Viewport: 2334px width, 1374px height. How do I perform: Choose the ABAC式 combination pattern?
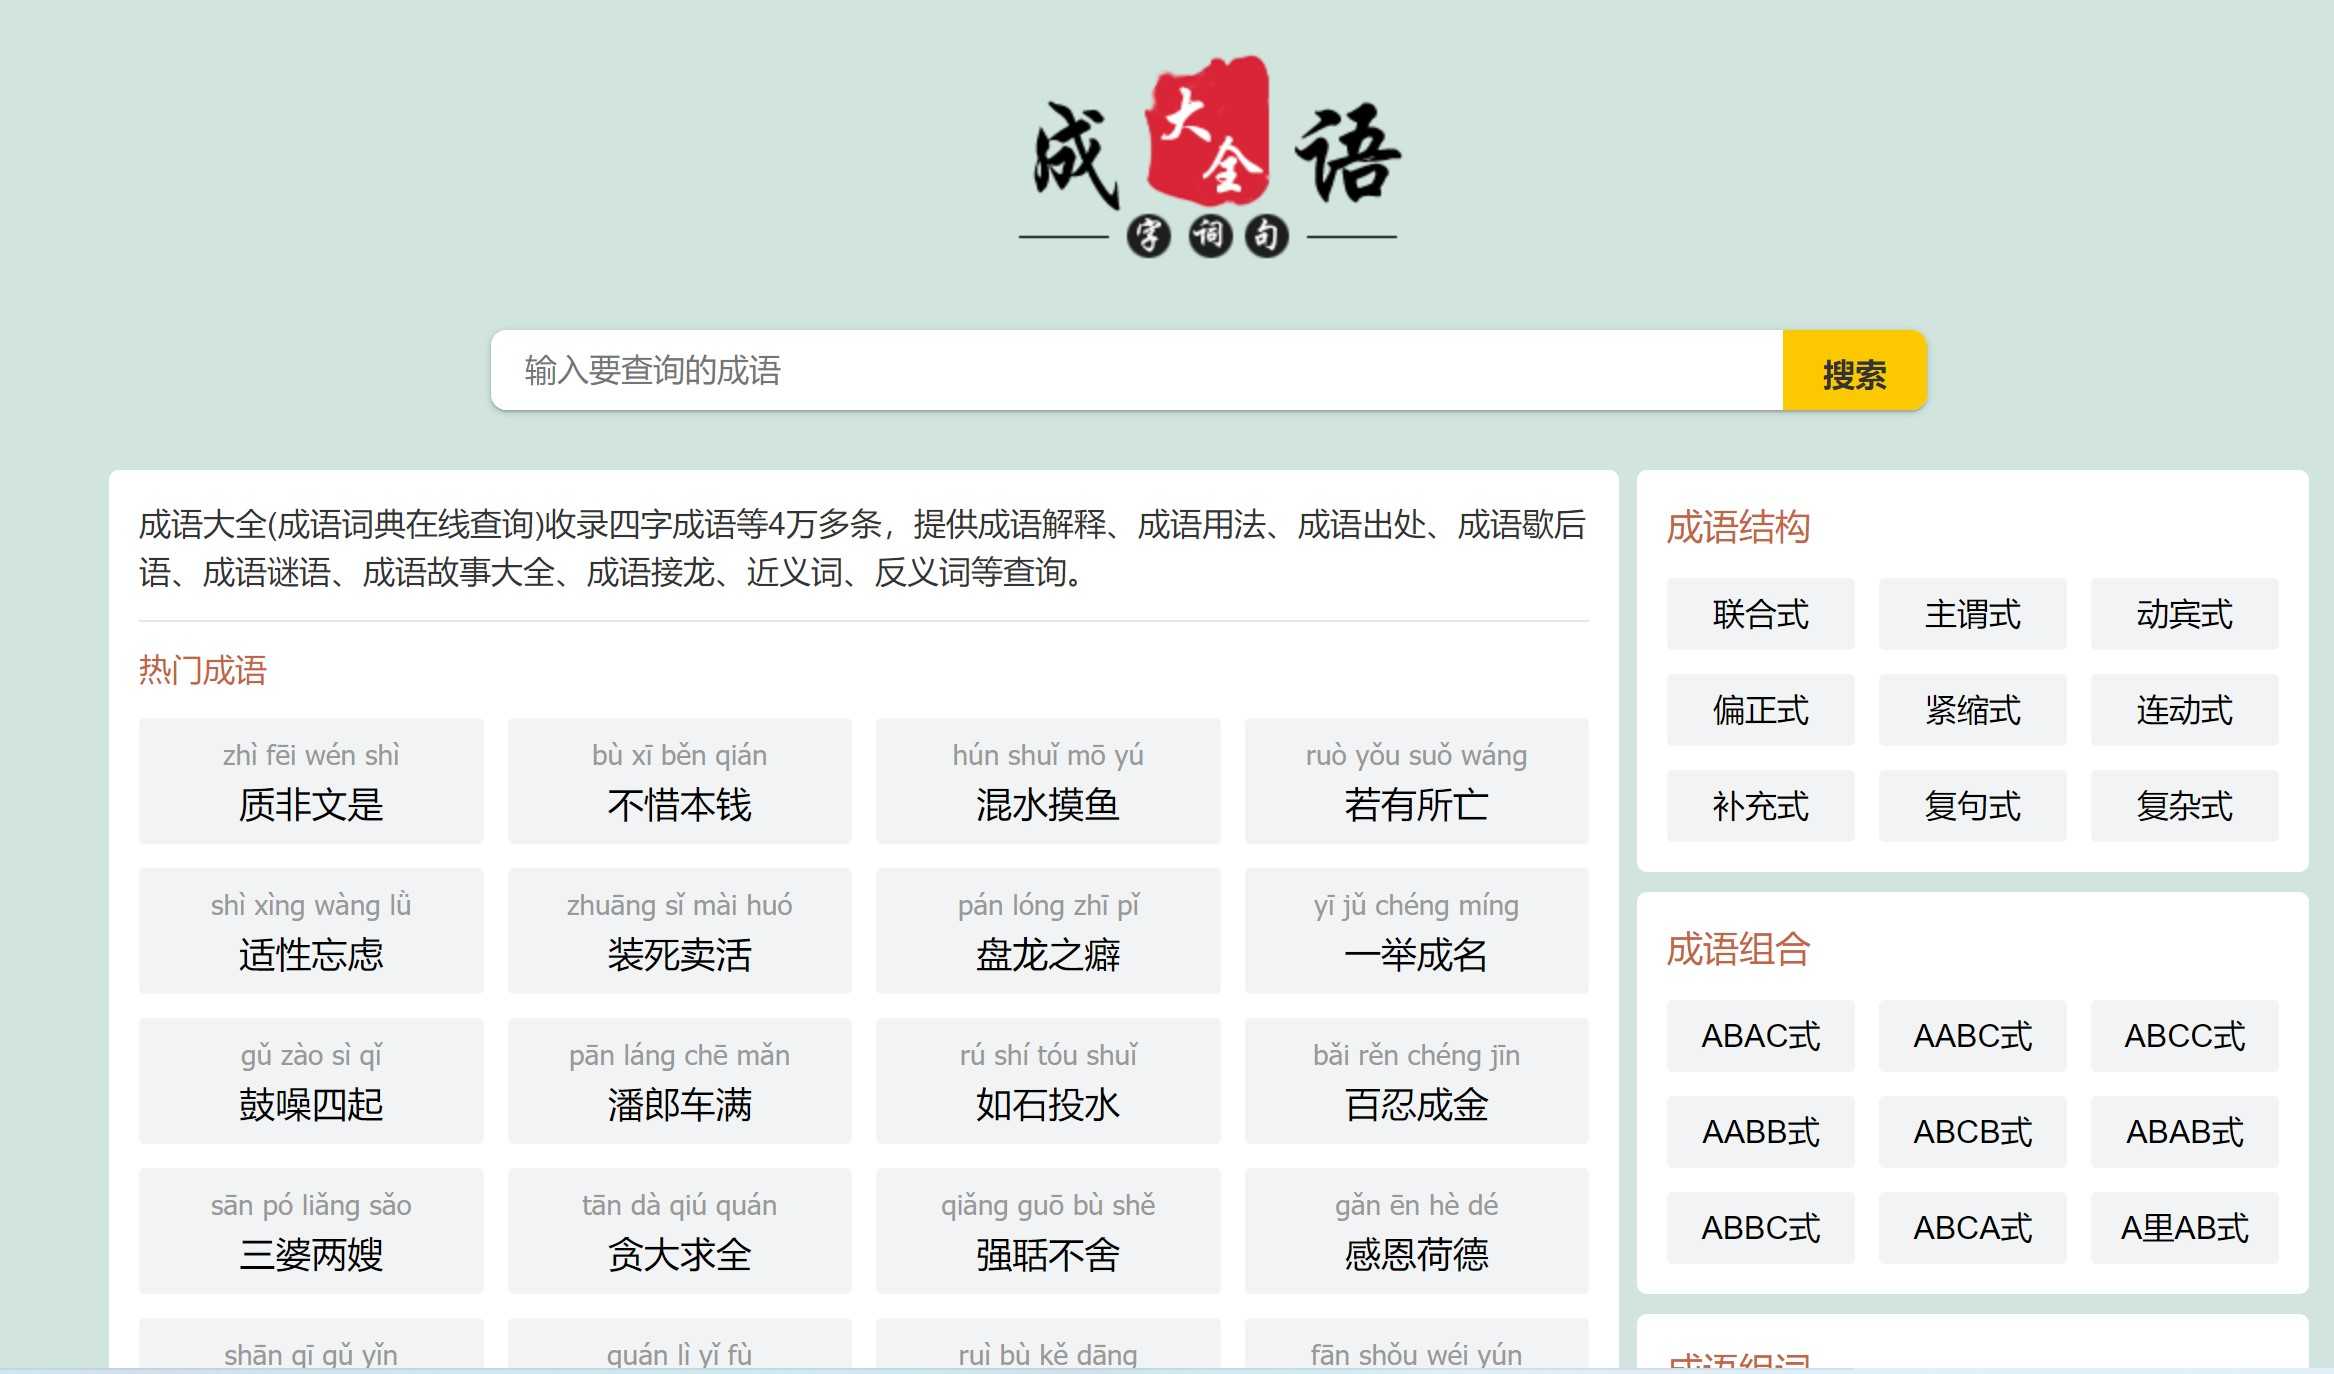click(1760, 1036)
